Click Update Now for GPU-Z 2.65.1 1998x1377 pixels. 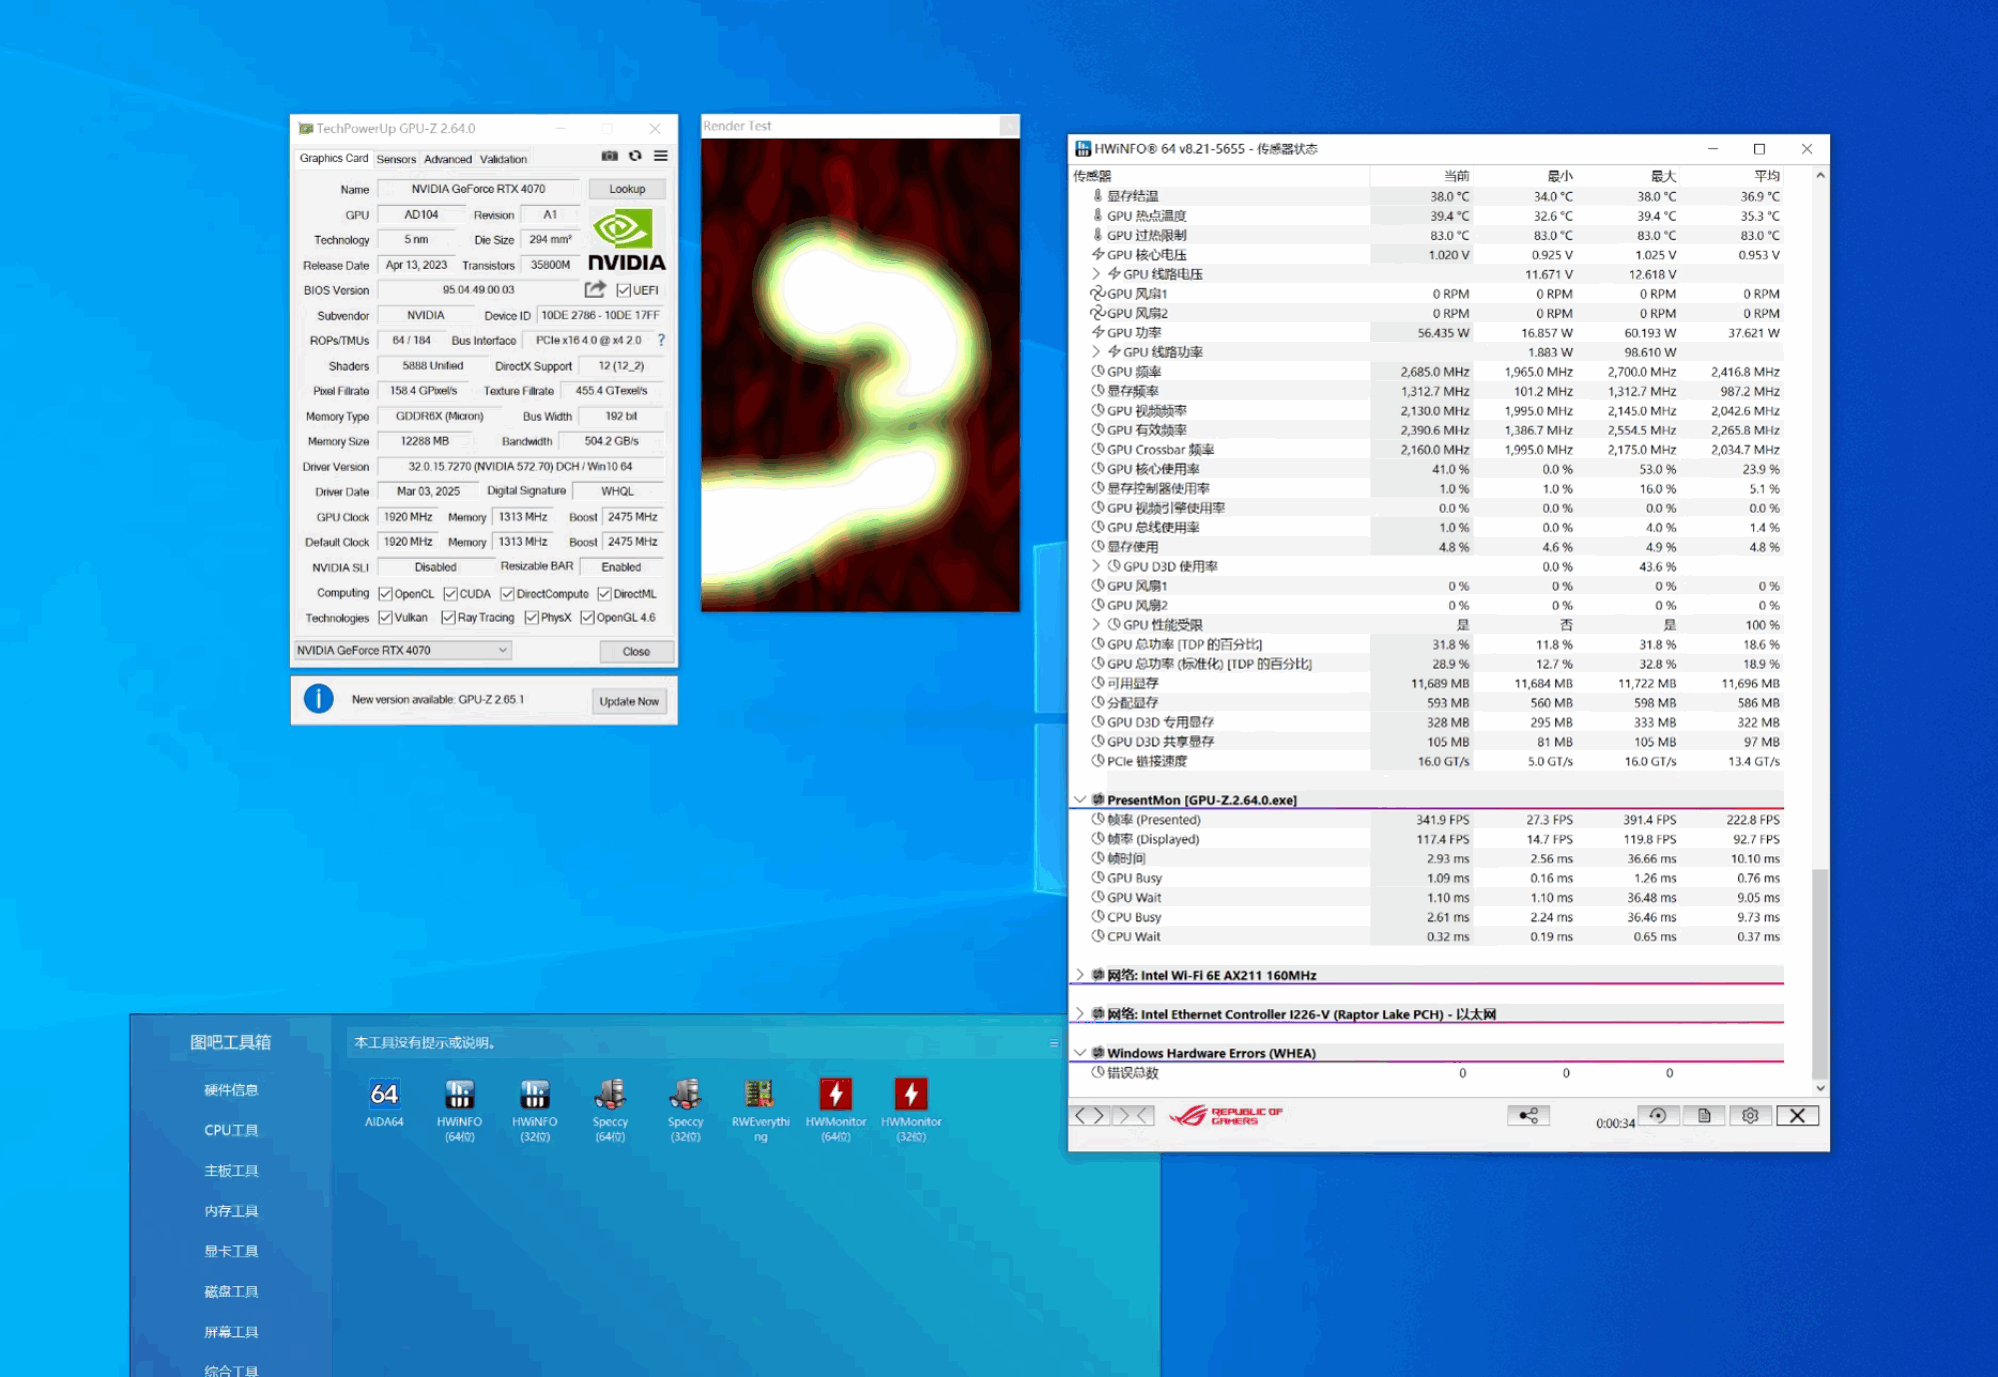click(629, 701)
